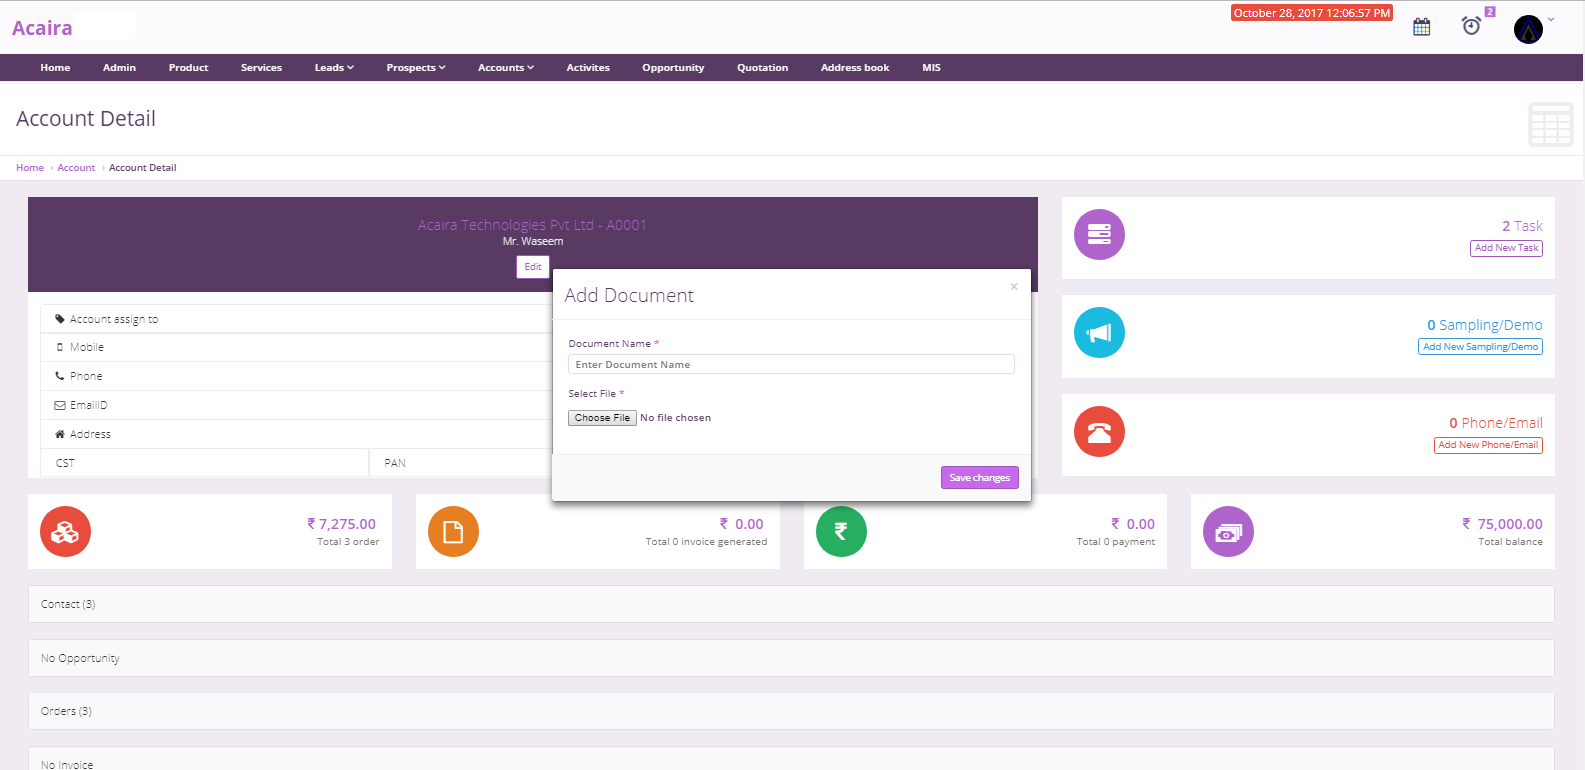The width and height of the screenshot is (1585, 770).
Task: Go to Address book menu
Action: [854, 68]
